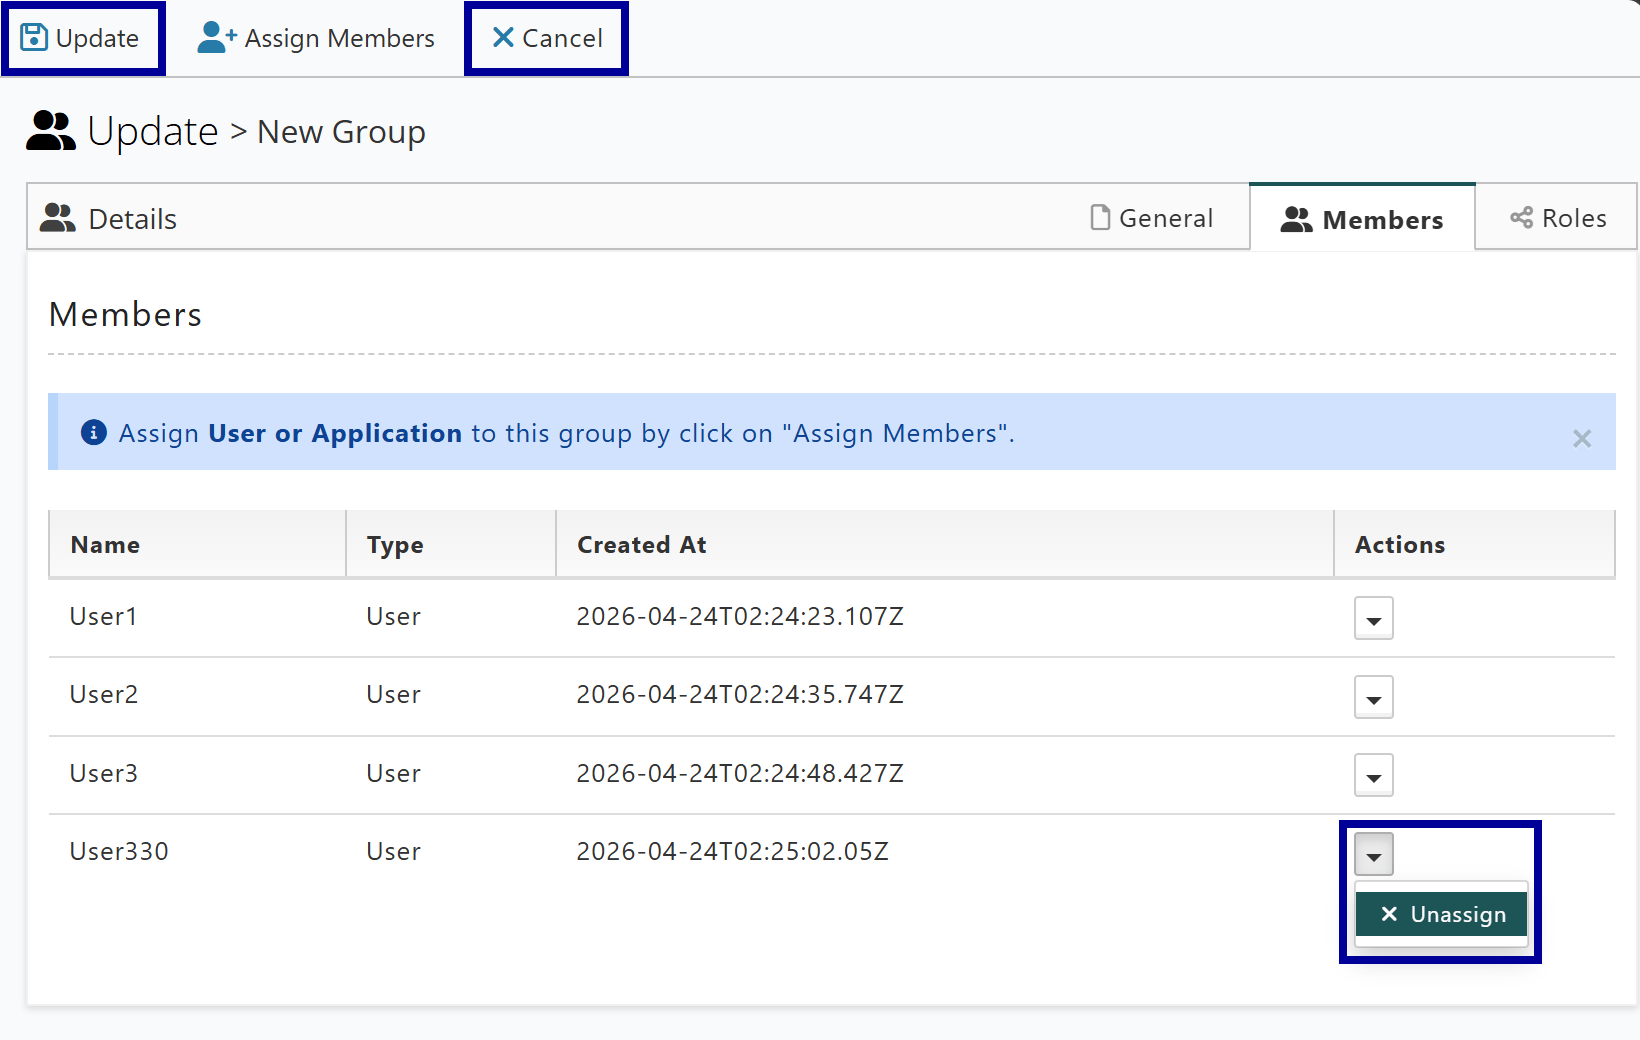Unassign User330 from the group
Image resolution: width=1640 pixels, height=1040 pixels.
(x=1442, y=914)
